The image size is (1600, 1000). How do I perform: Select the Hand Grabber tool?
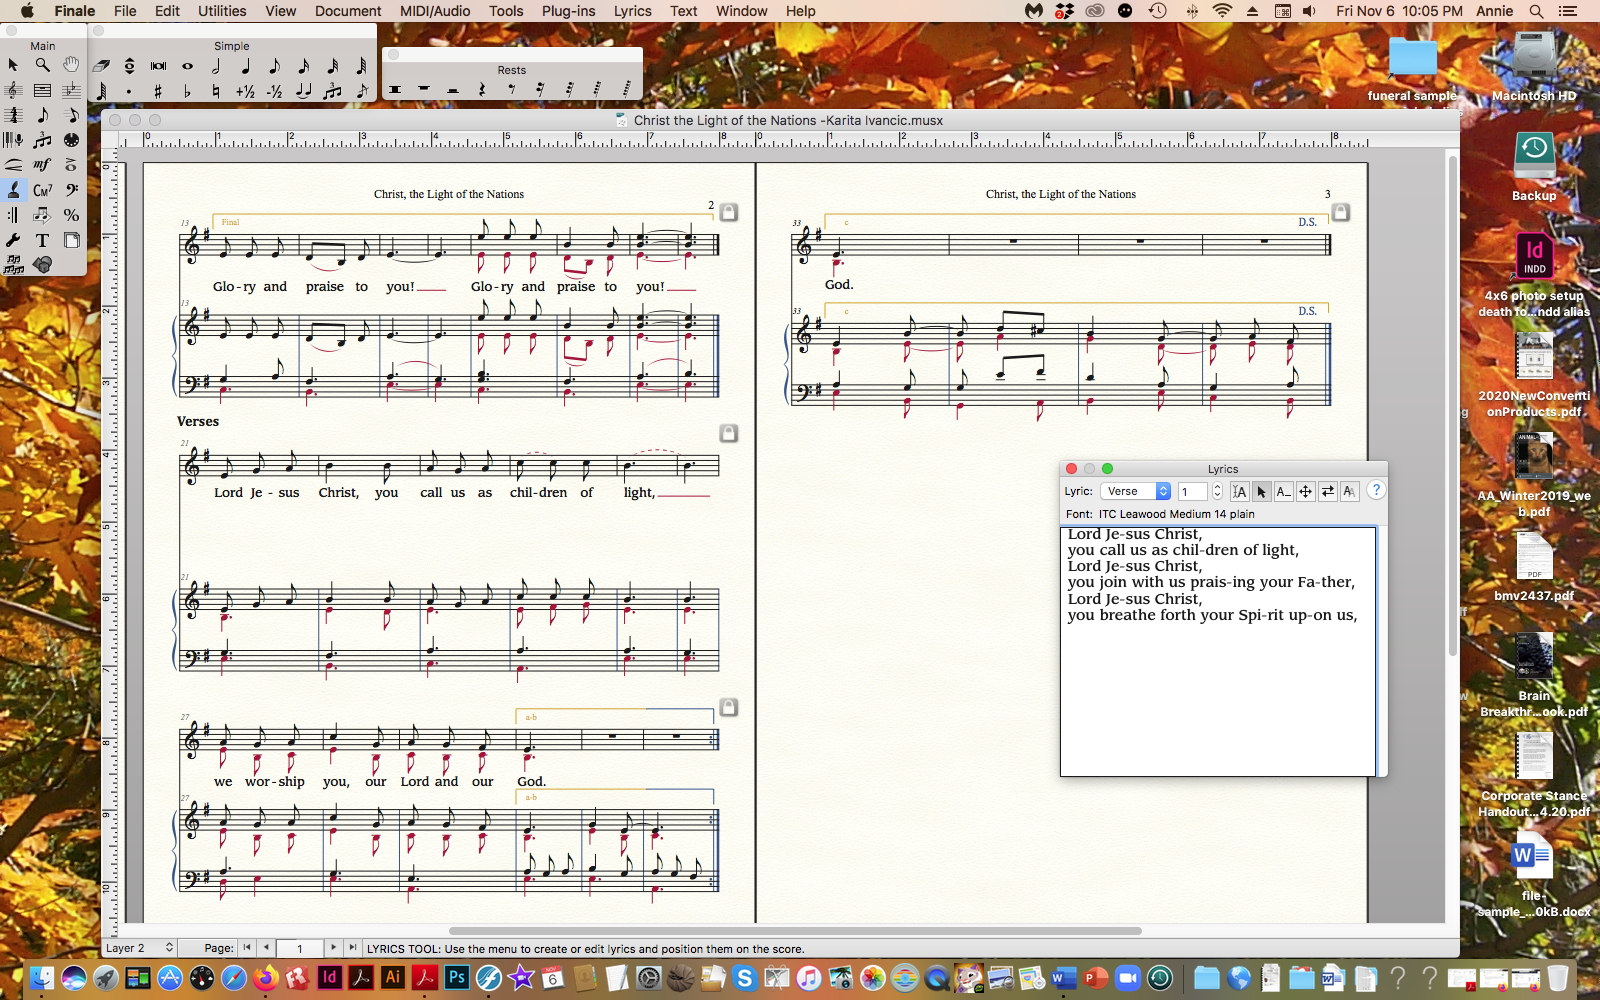point(71,65)
